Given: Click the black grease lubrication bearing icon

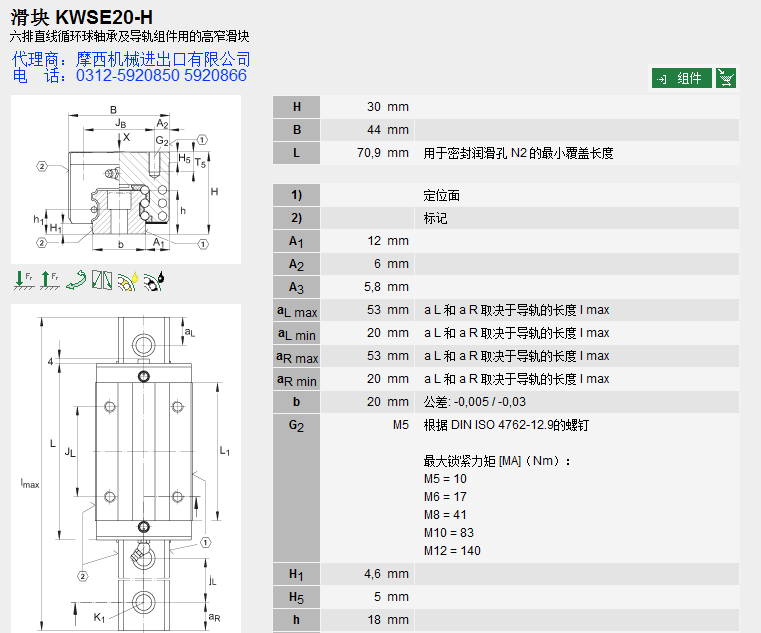Looking at the screenshot, I should click(154, 281).
